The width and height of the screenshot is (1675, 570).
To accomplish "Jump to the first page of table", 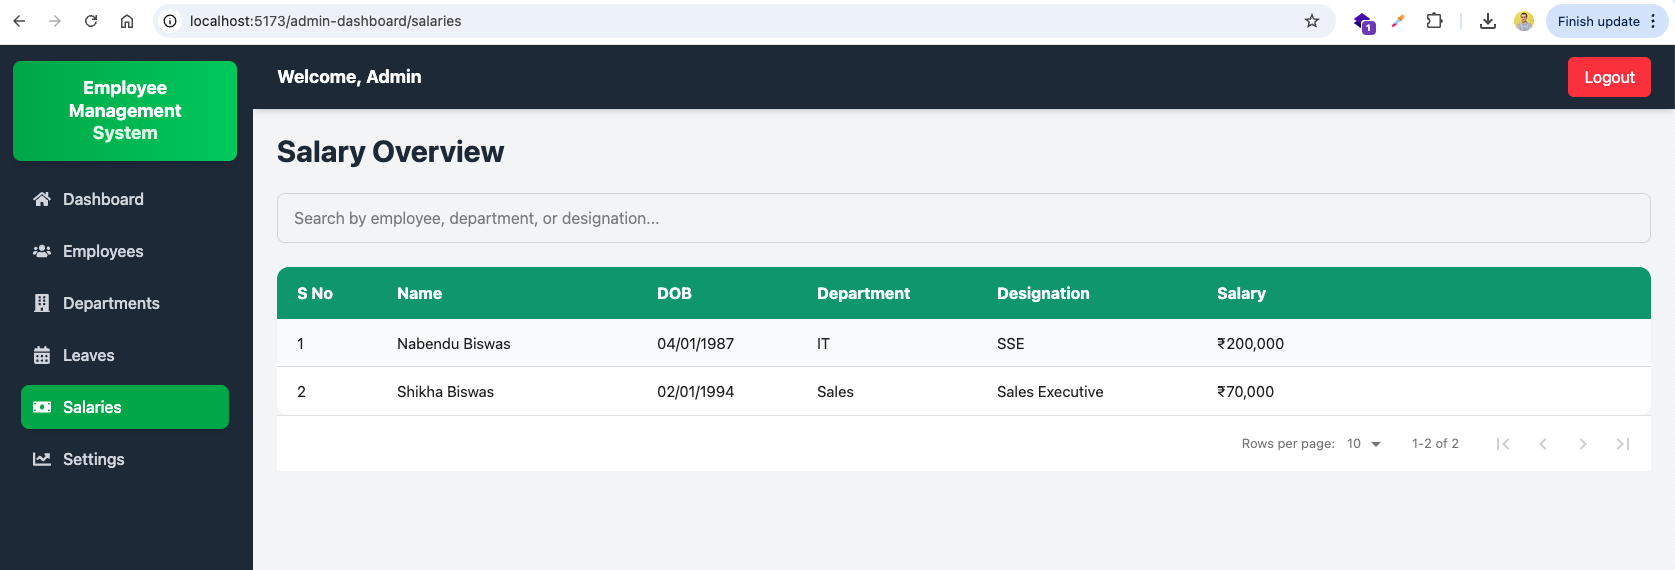I will tap(1503, 444).
